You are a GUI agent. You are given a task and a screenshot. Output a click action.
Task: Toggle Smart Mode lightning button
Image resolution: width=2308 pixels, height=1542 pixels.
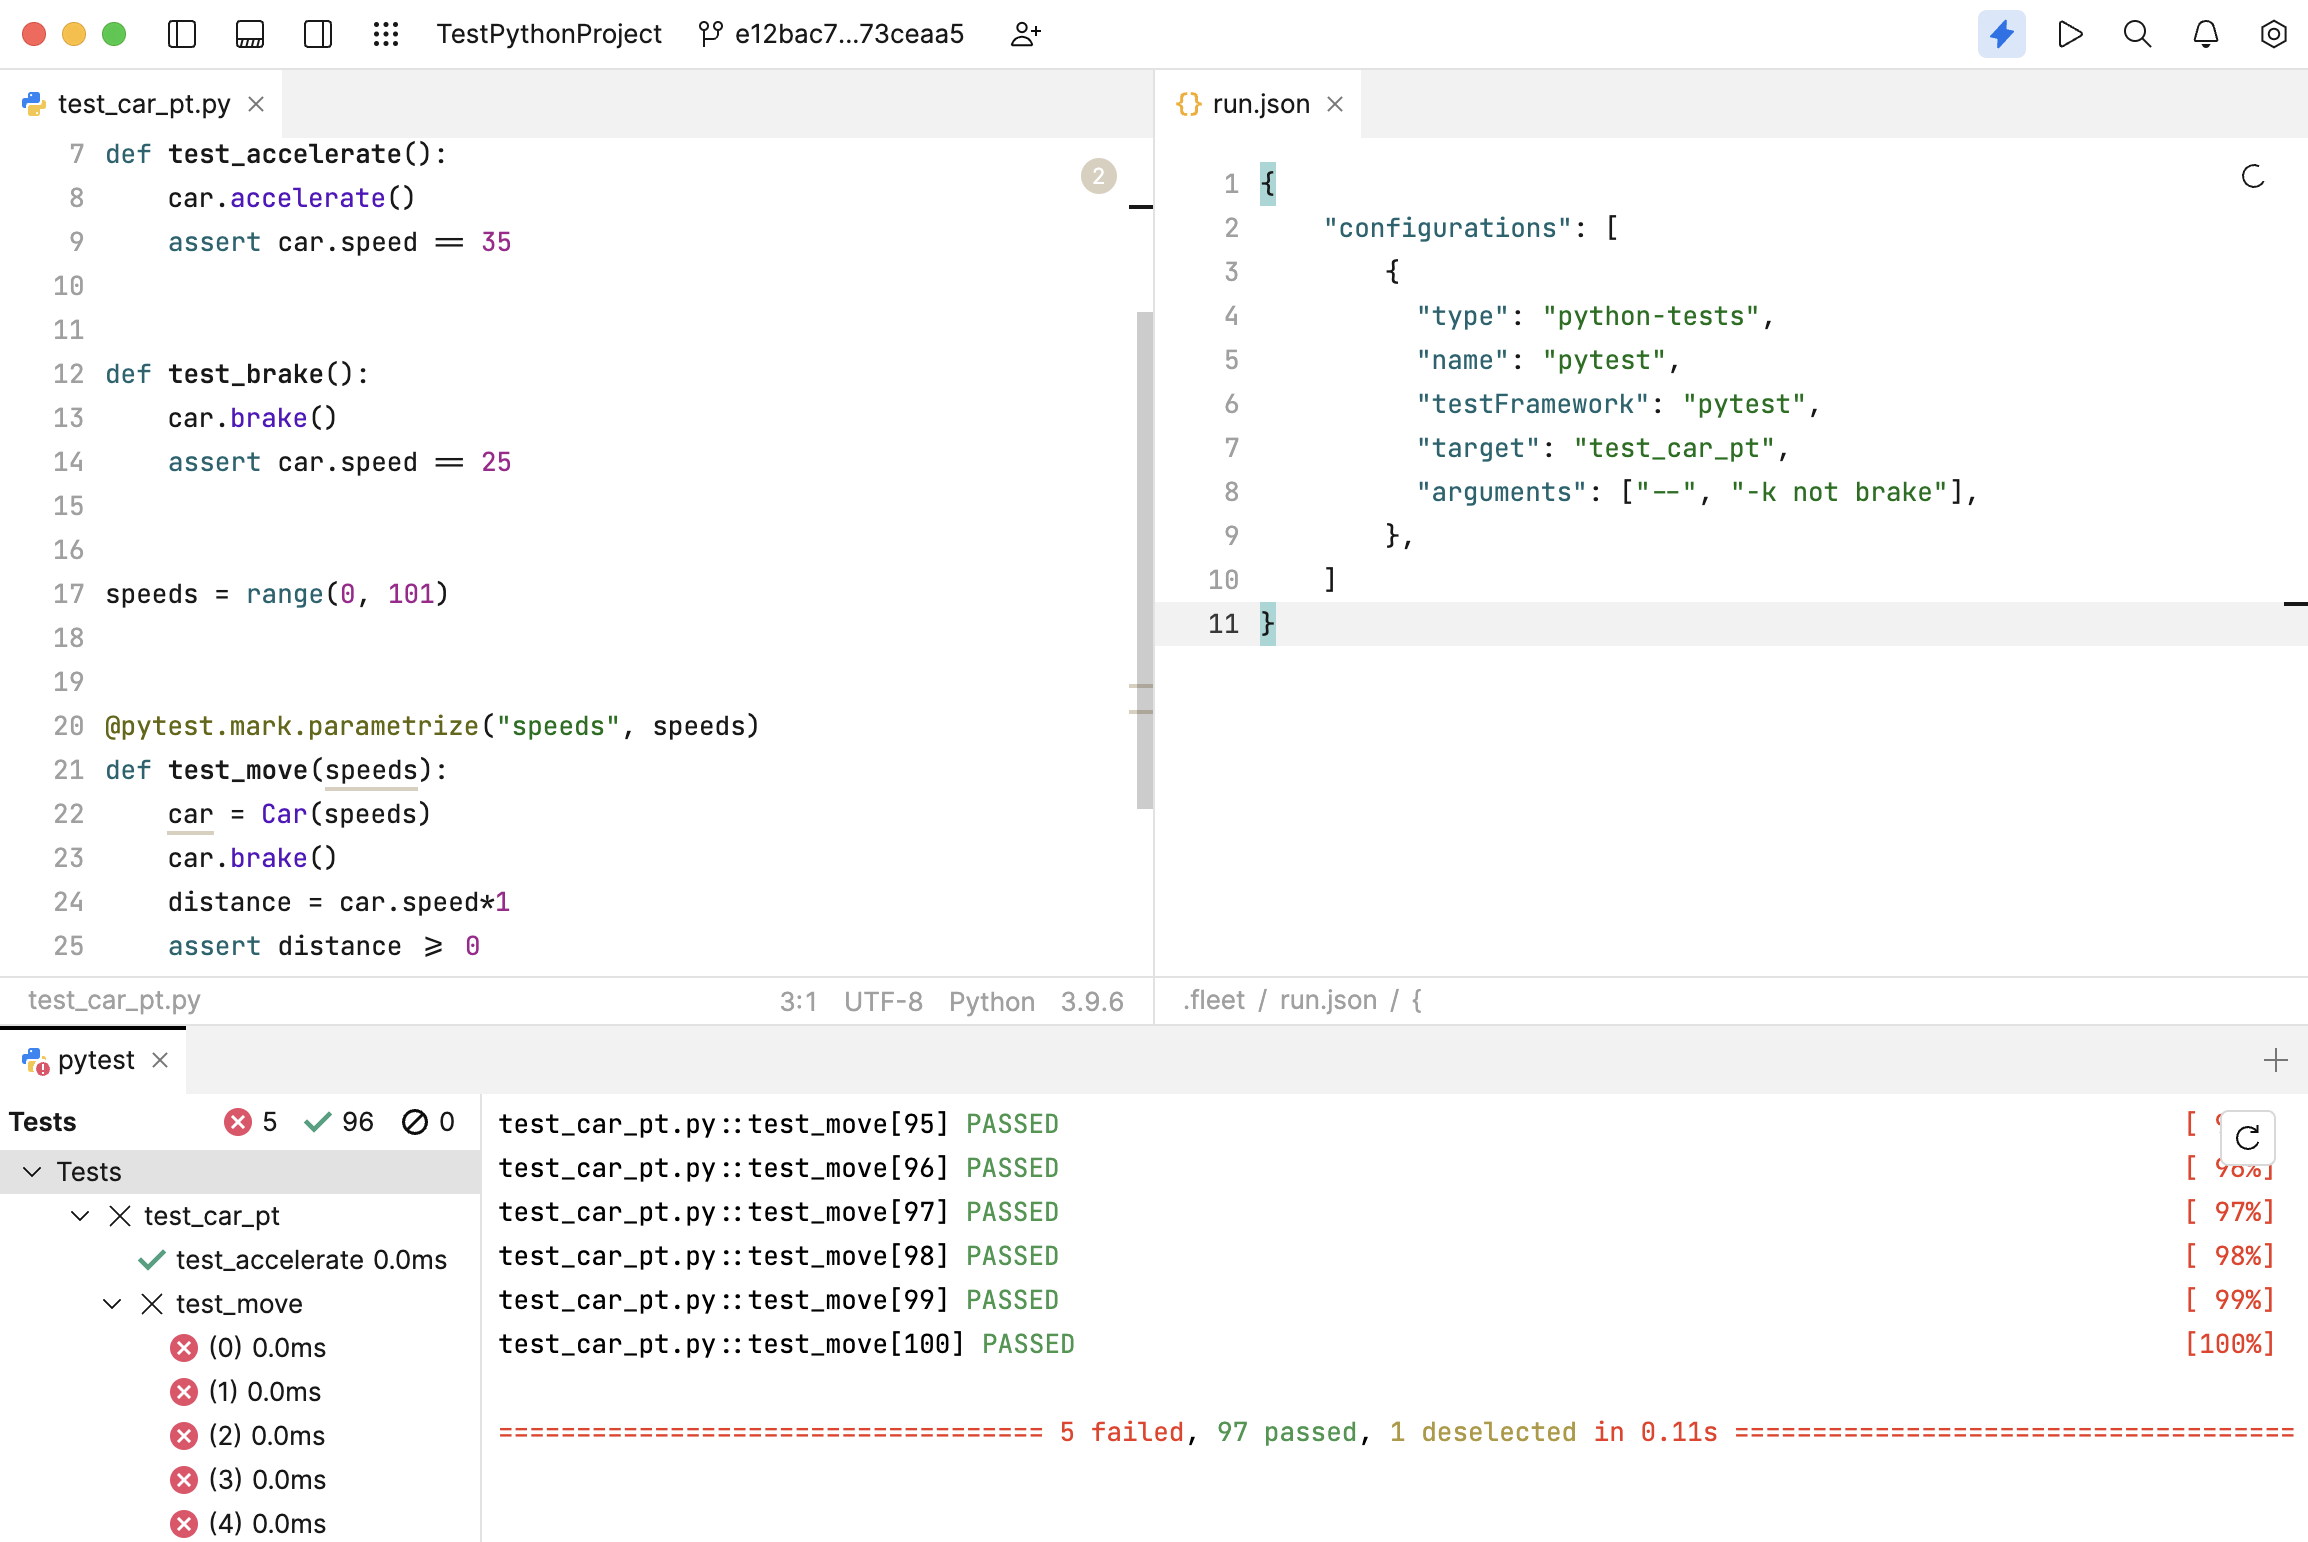2002,34
